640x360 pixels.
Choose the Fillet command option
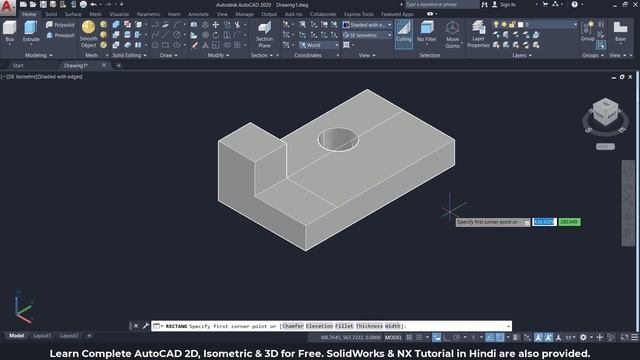click(x=344, y=326)
